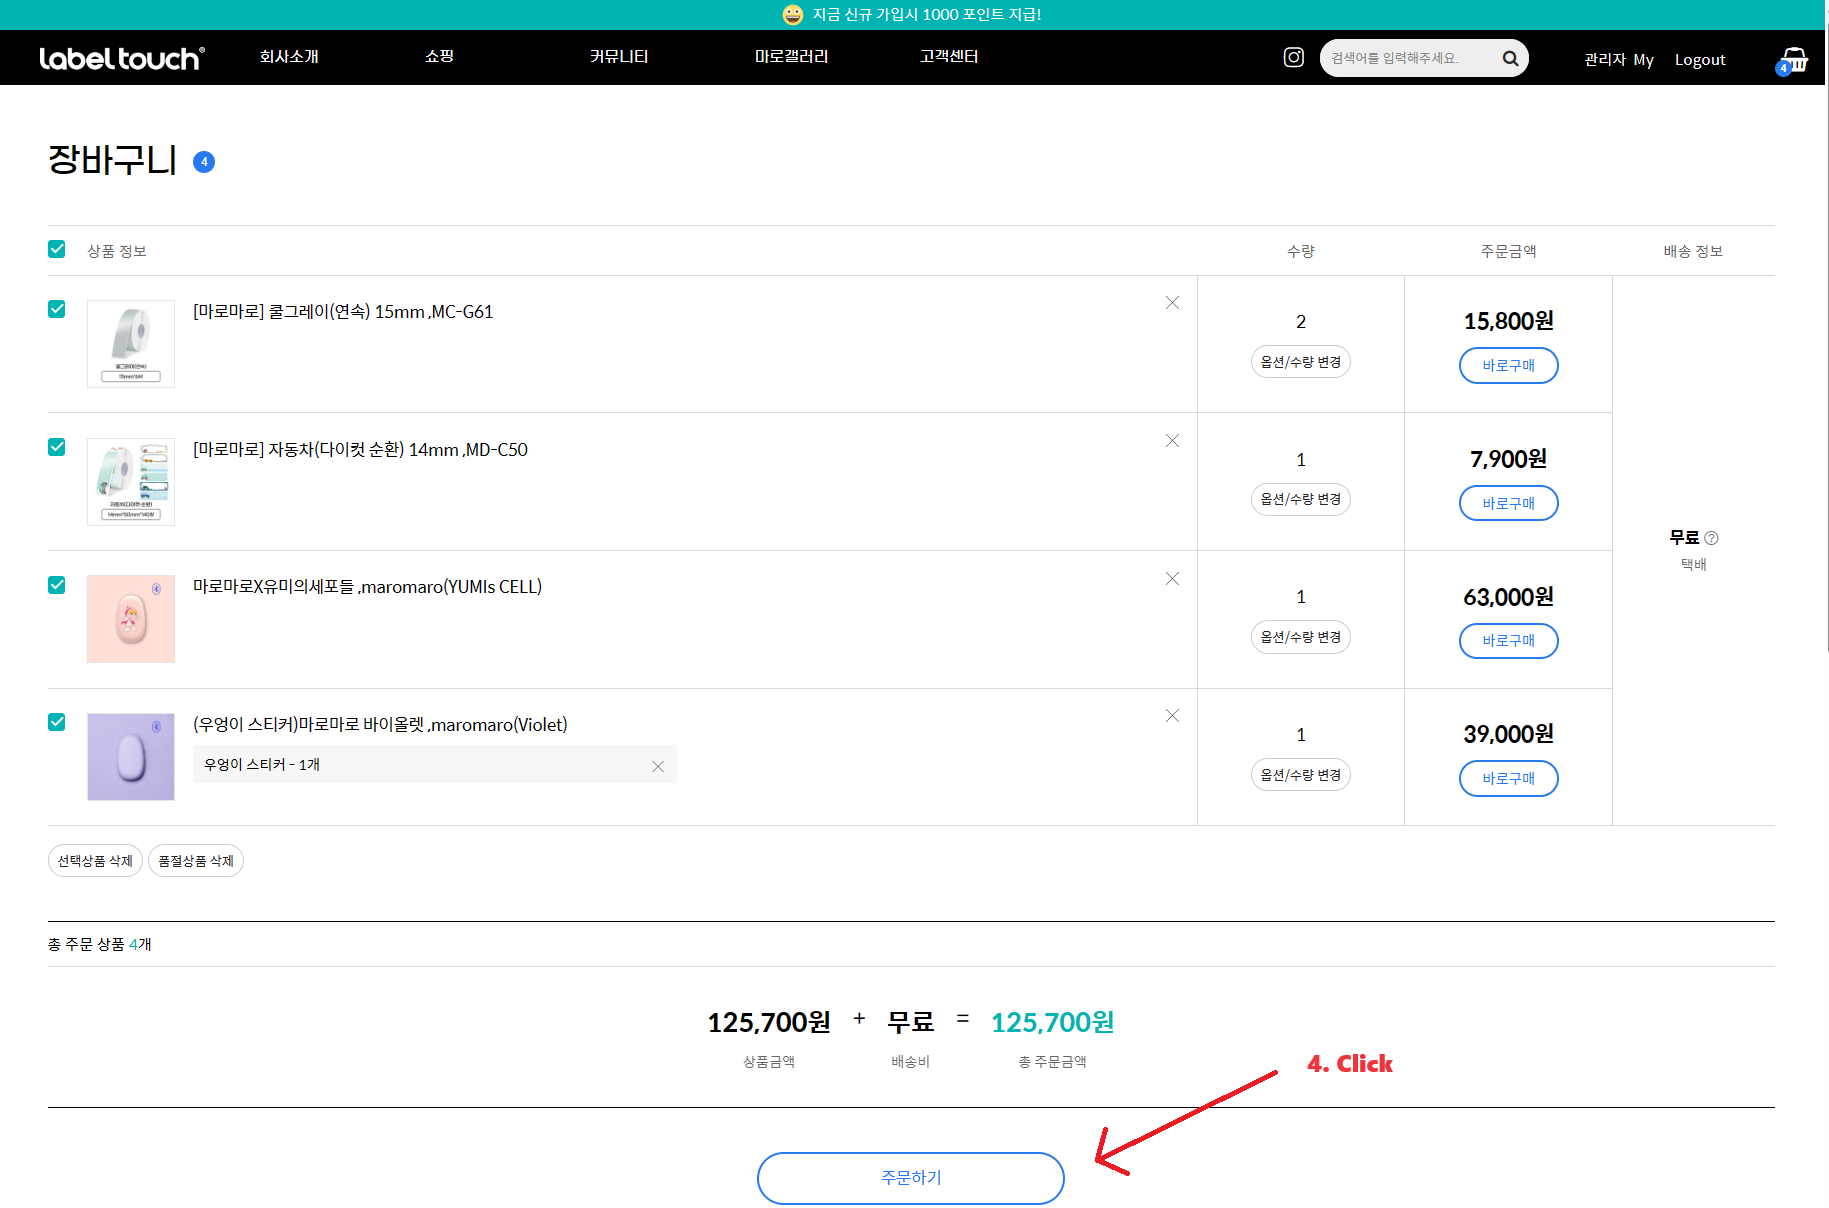Click the top signup 1000 포인트 banner

point(912,15)
